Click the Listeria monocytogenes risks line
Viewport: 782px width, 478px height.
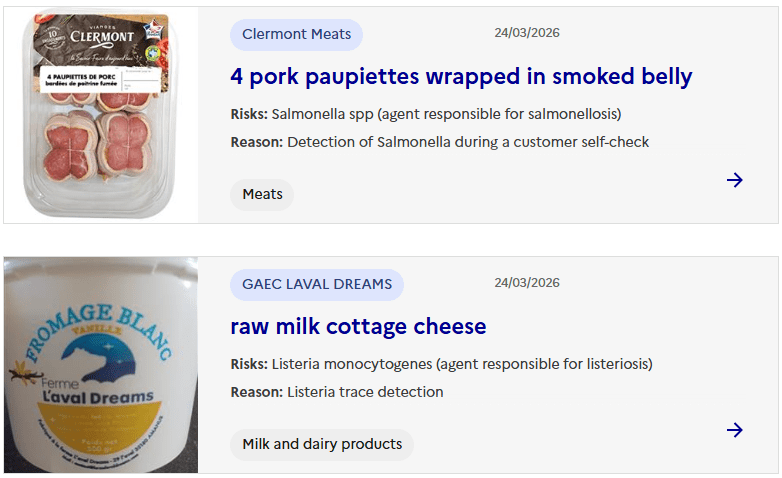point(441,364)
